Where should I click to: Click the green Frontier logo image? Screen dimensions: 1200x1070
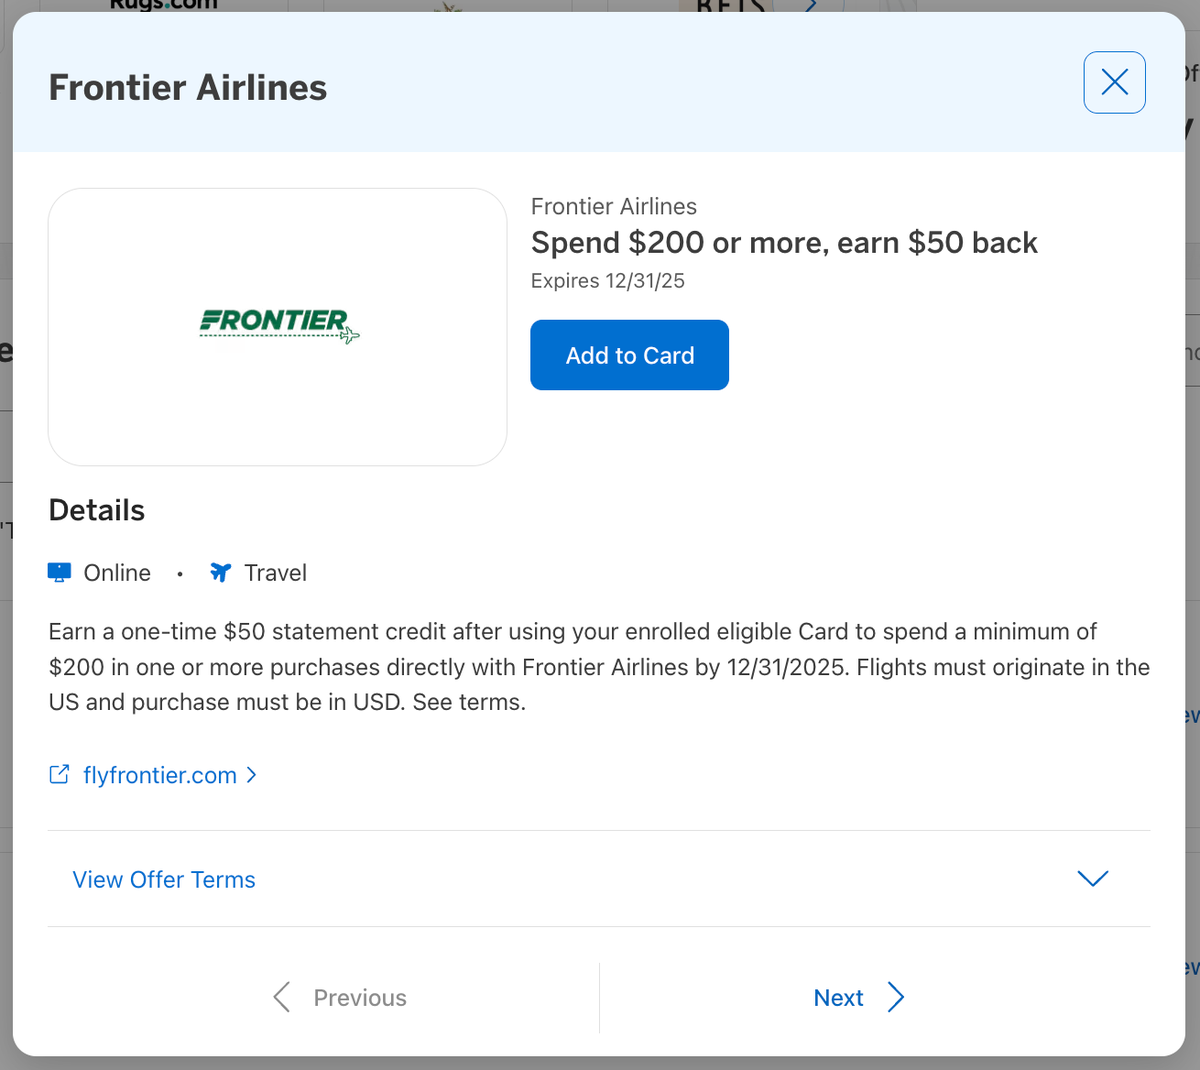[x=278, y=325]
